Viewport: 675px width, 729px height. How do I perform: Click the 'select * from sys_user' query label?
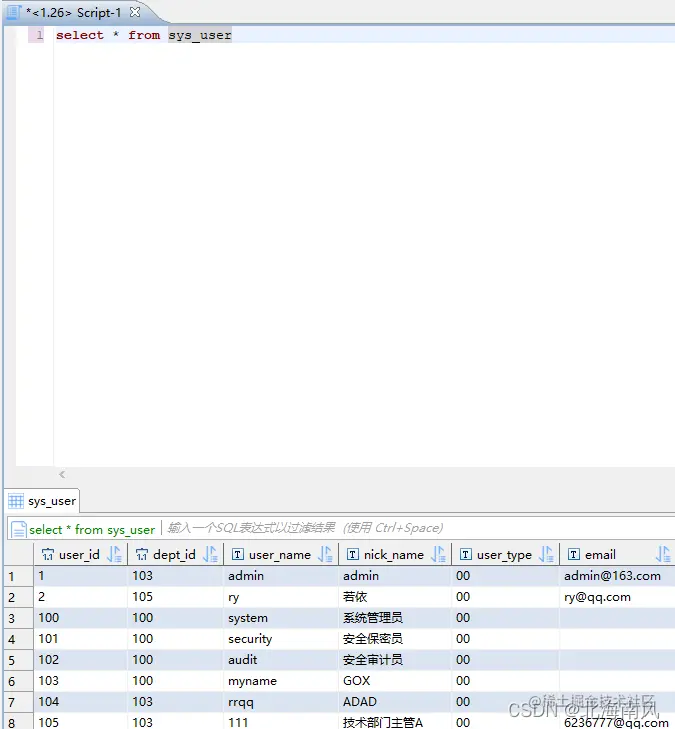92,530
